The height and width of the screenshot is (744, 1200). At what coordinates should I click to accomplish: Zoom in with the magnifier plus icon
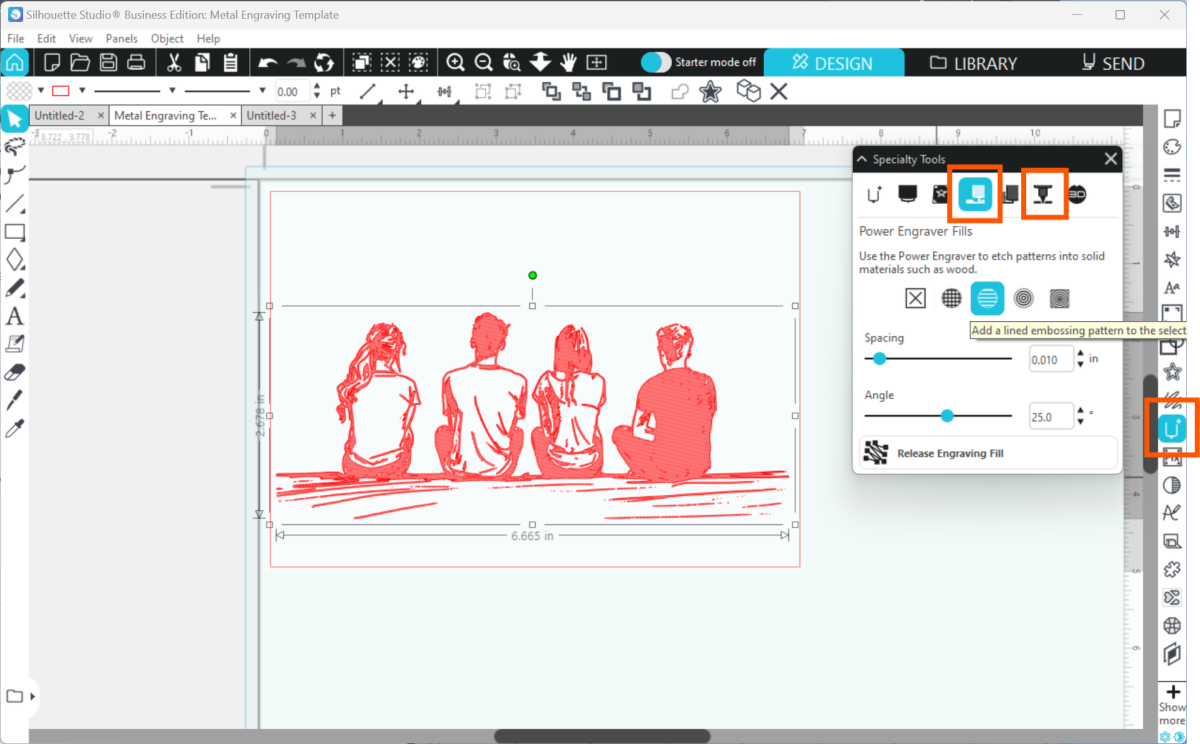click(x=456, y=62)
